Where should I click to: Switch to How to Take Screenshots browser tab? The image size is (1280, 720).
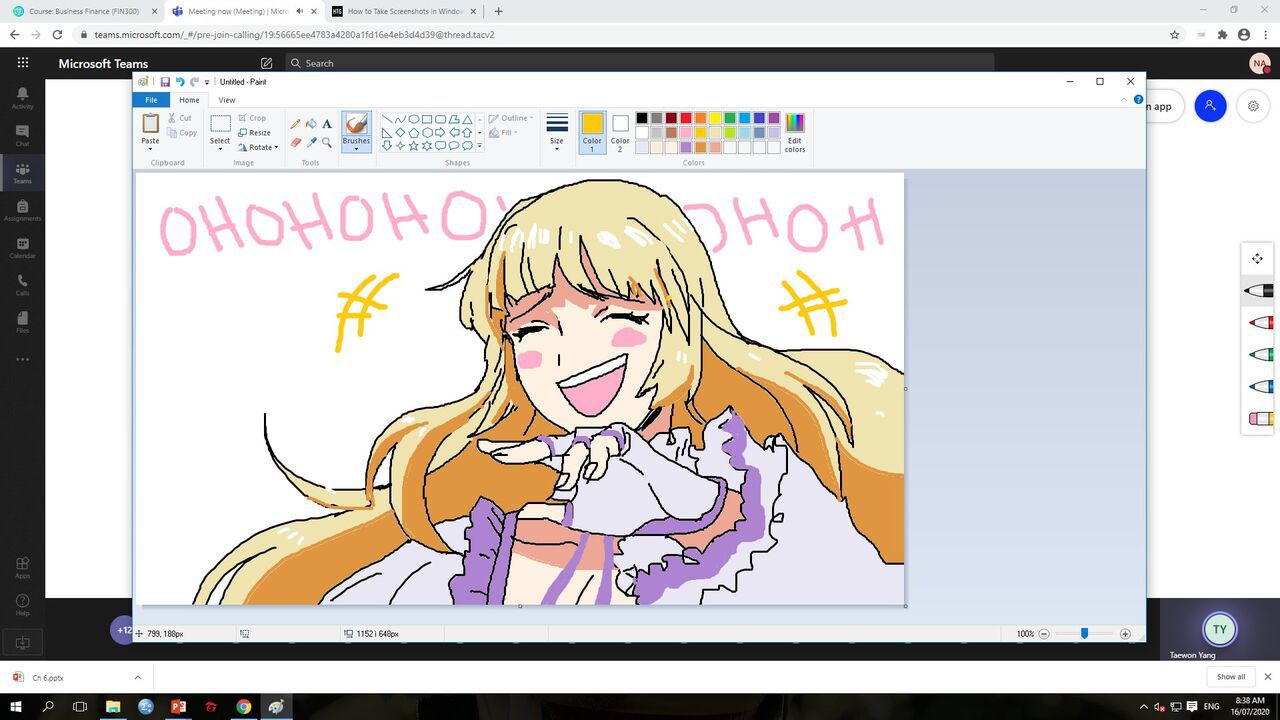coord(405,11)
